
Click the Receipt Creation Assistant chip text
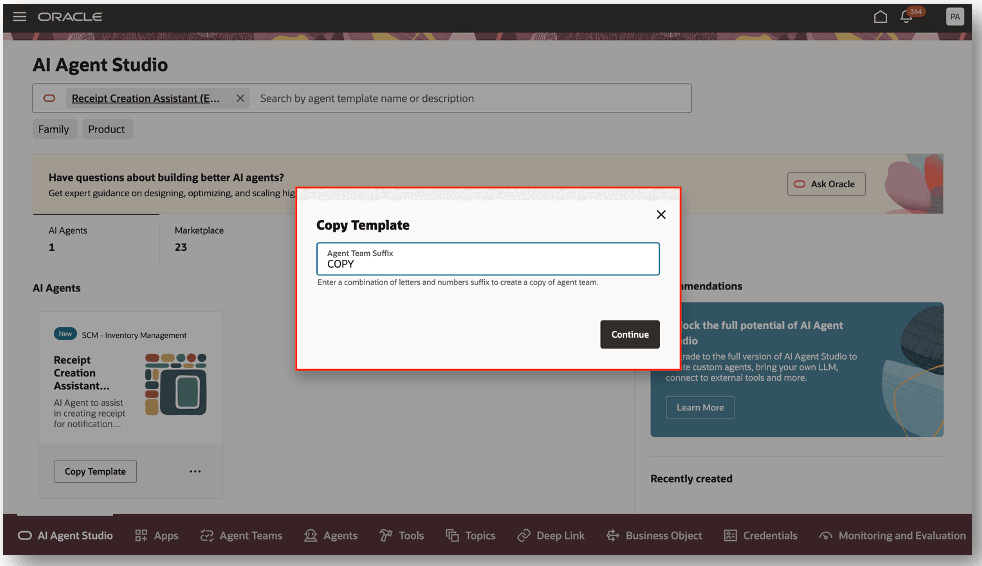point(145,98)
